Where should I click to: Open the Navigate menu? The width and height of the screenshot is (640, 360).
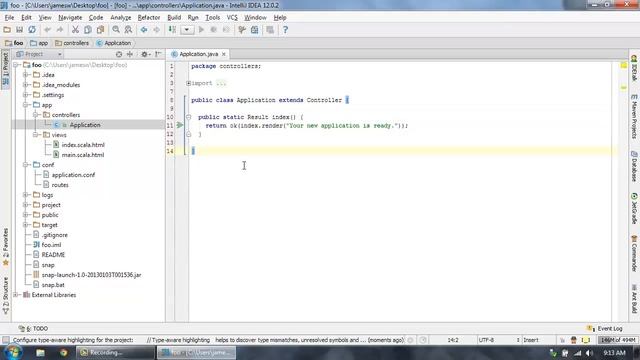[x=70, y=18]
